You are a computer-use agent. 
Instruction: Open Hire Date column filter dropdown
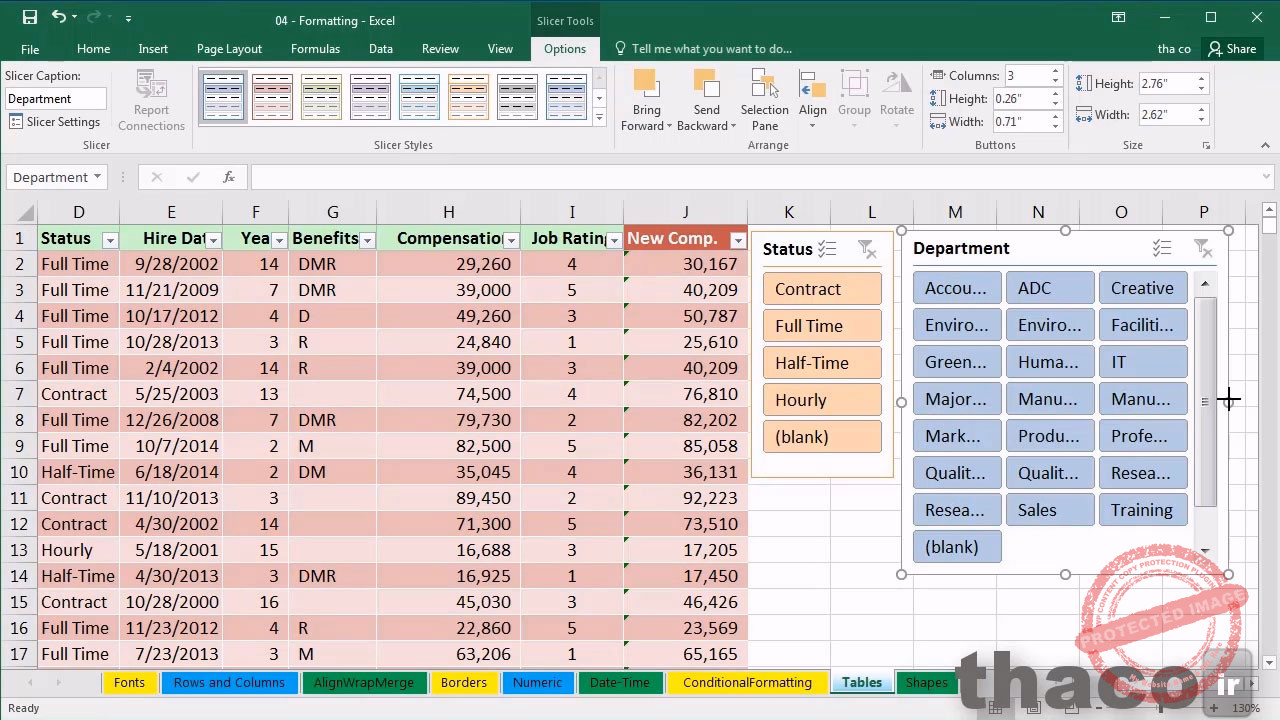pyautogui.click(x=213, y=240)
